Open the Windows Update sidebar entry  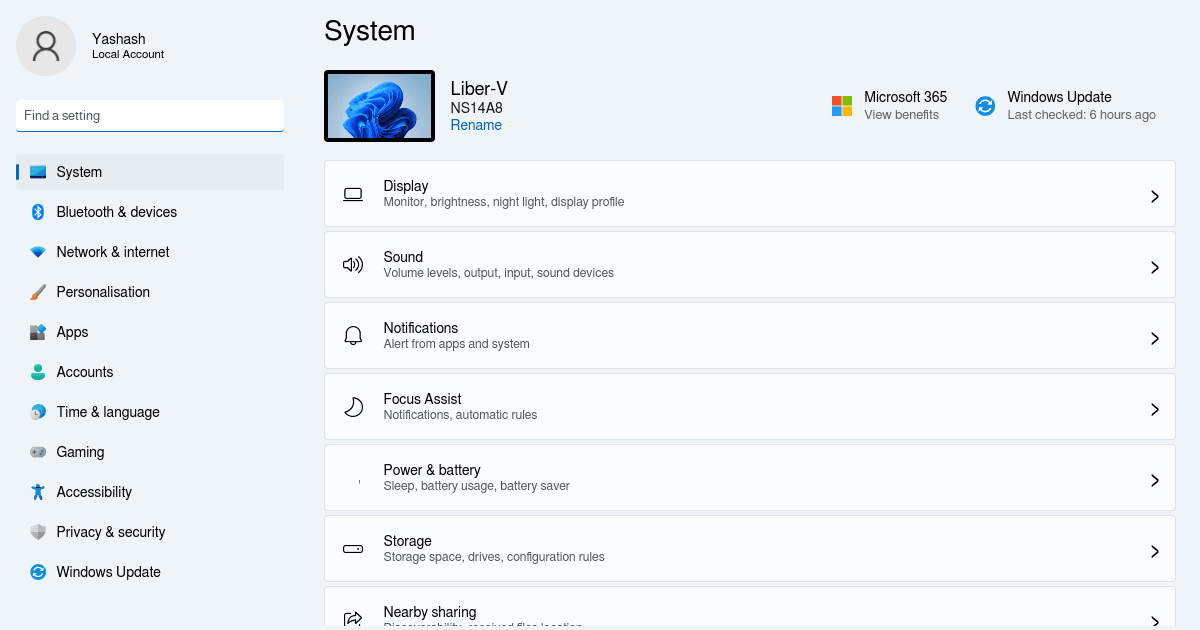point(37,572)
